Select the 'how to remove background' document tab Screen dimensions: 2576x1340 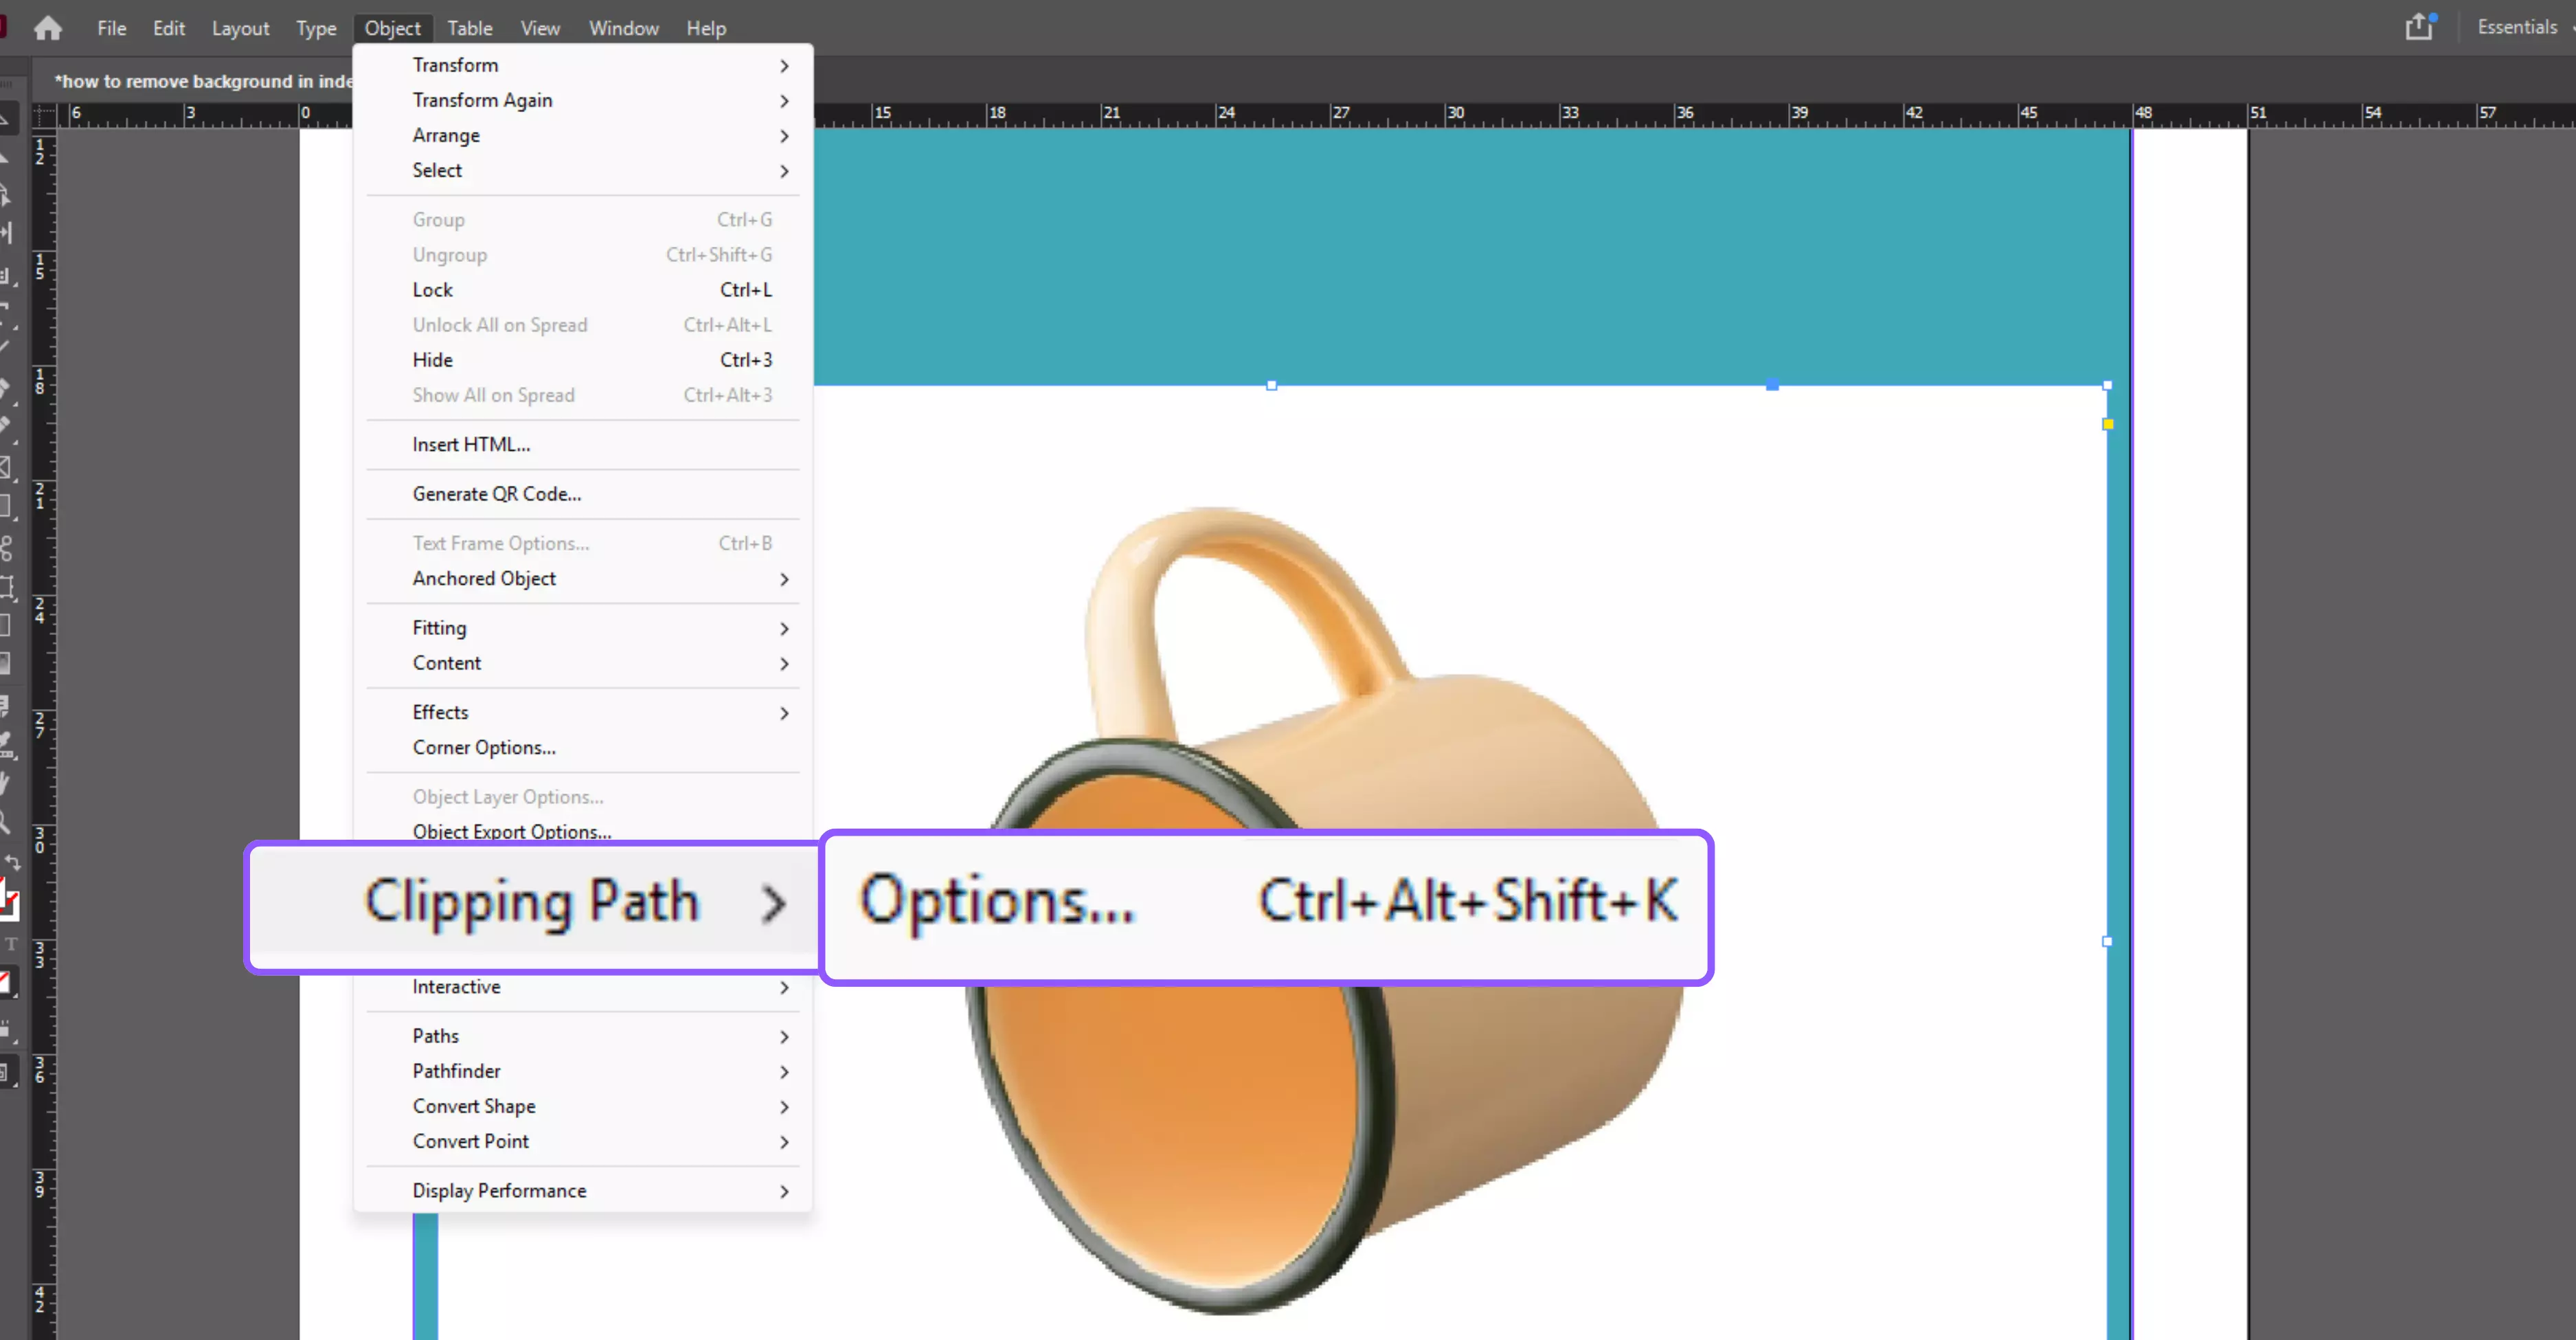pos(203,81)
